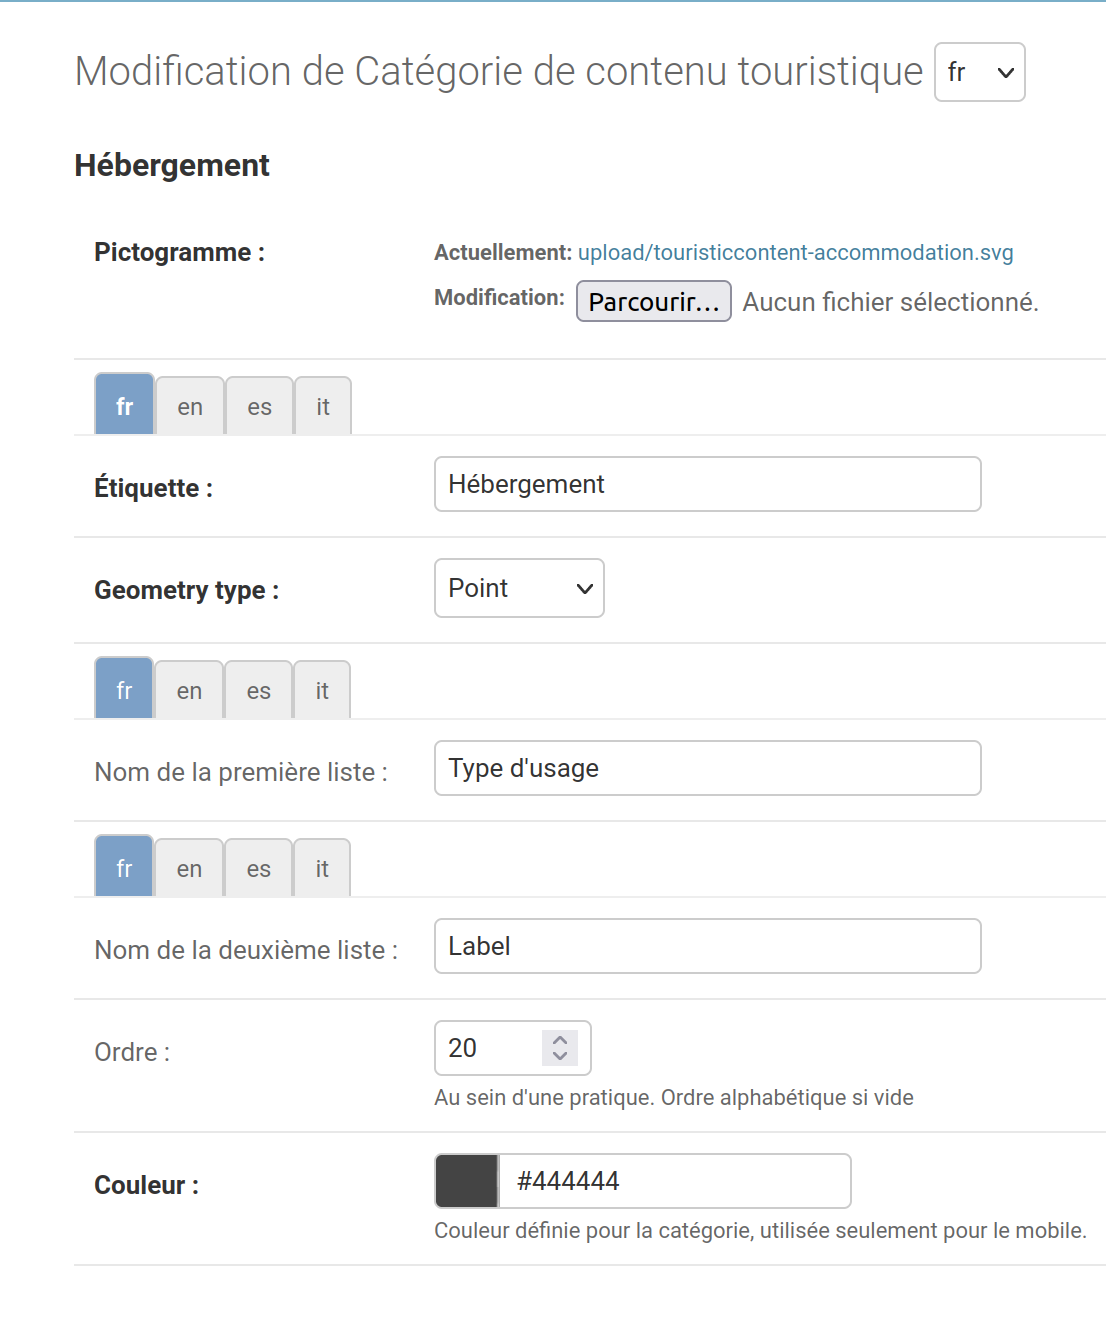This screenshot has width=1106, height=1322.
Task: Switch to en tab above Nom de la deuxième liste
Action: point(189,868)
